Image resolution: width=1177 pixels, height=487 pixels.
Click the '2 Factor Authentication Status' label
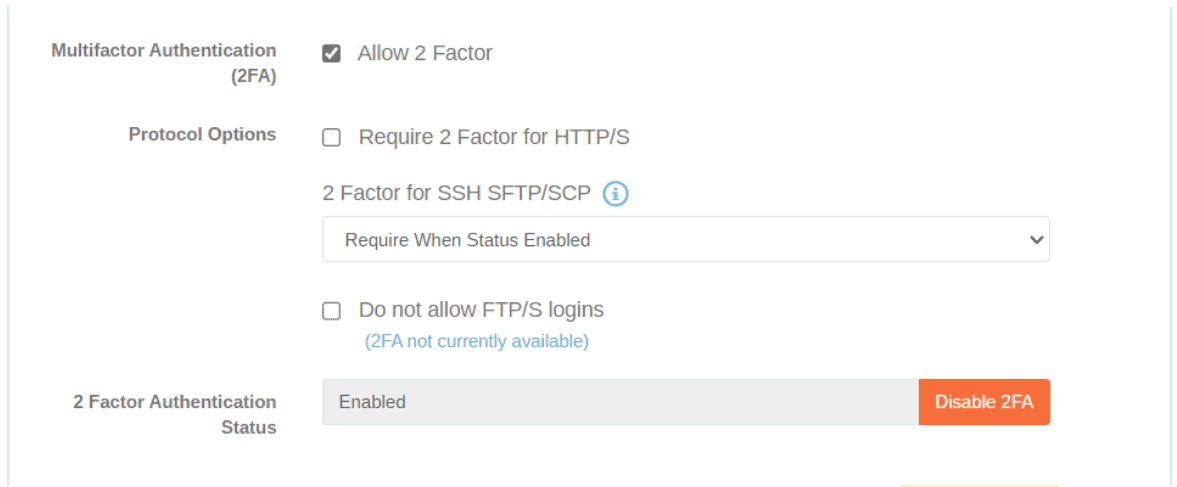click(175, 414)
